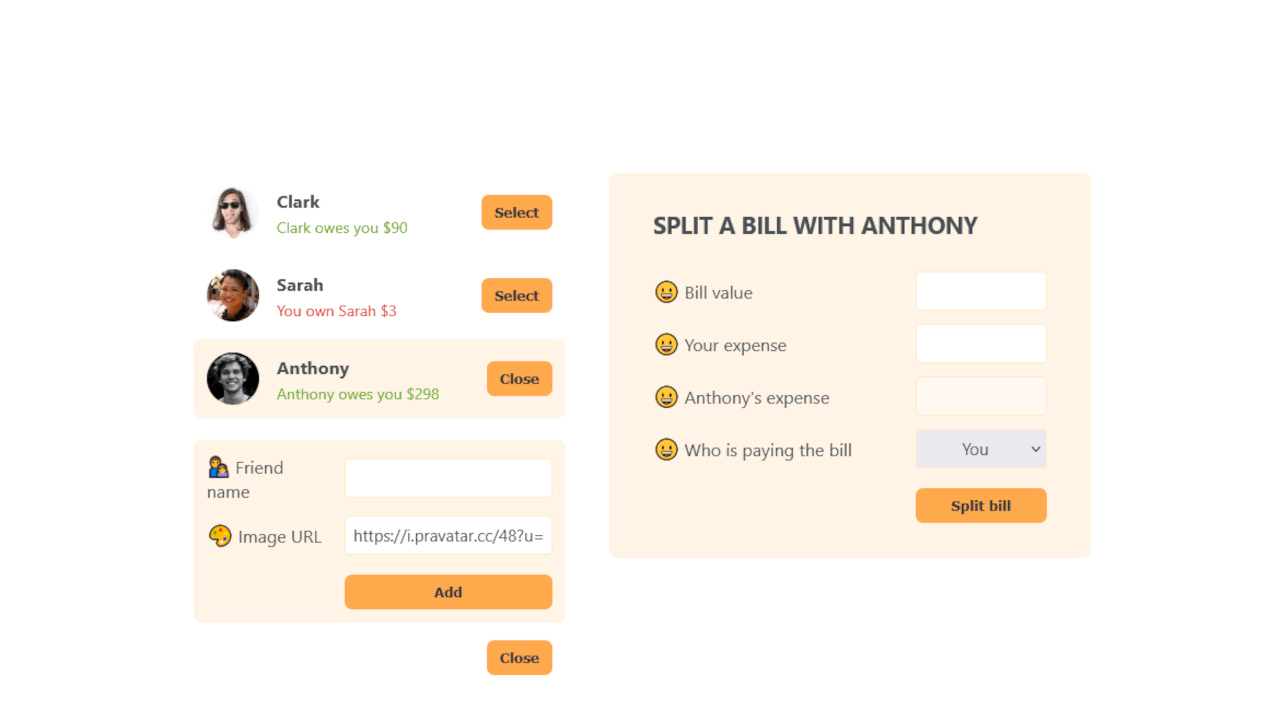Click the emoji beside Your expense
The height and width of the screenshot is (720, 1280).
click(666, 345)
